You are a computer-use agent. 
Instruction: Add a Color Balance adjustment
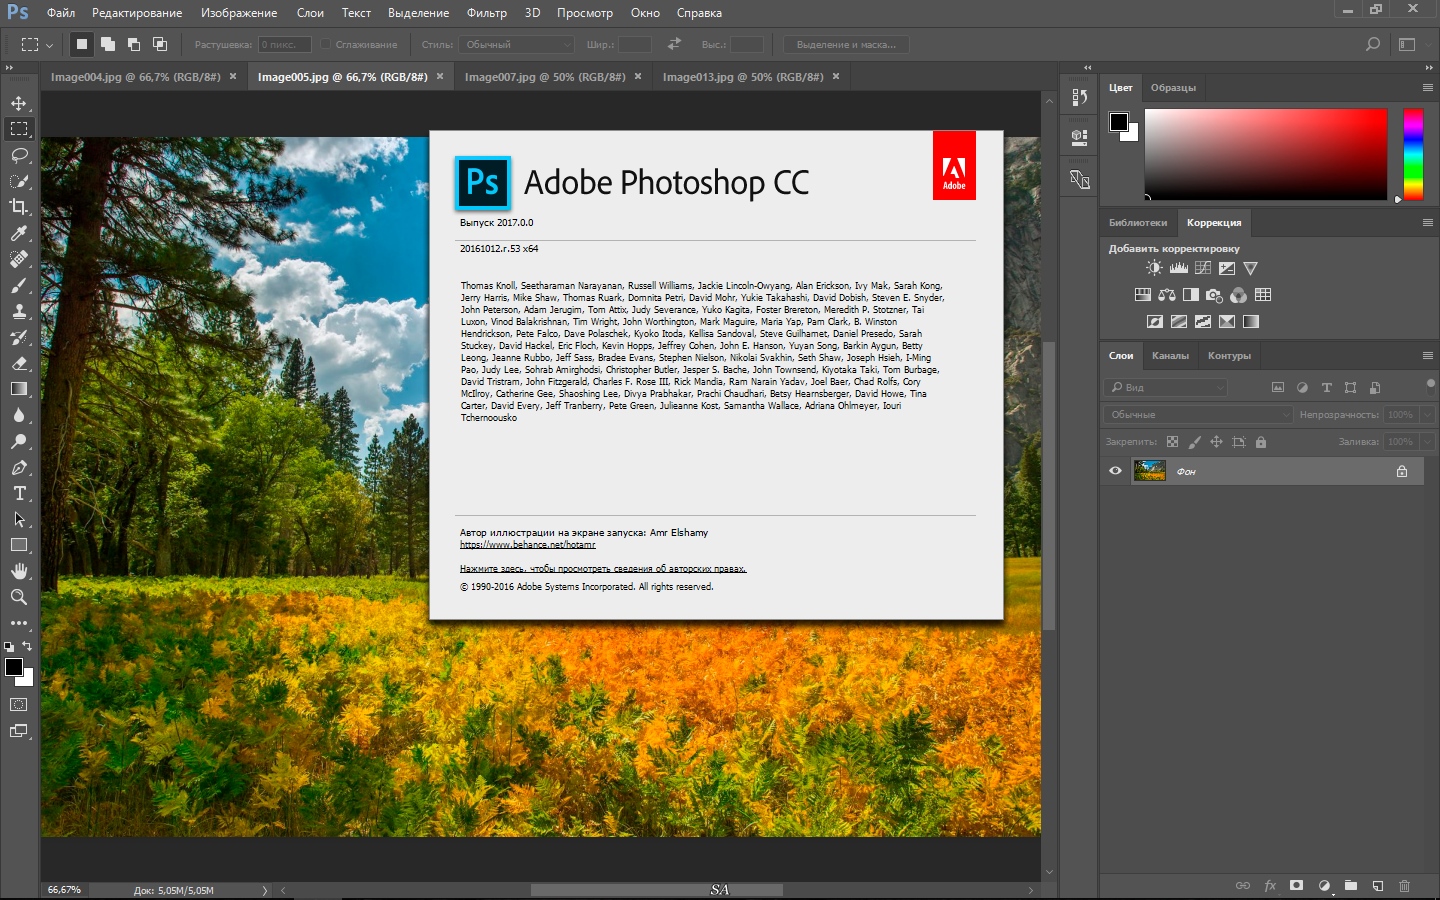coord(1167,295)
